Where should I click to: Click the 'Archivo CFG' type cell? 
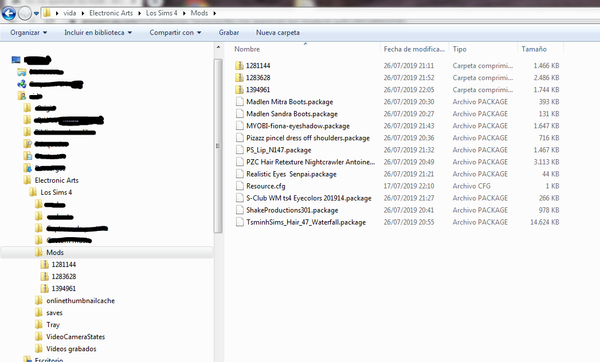click(471, 186)
